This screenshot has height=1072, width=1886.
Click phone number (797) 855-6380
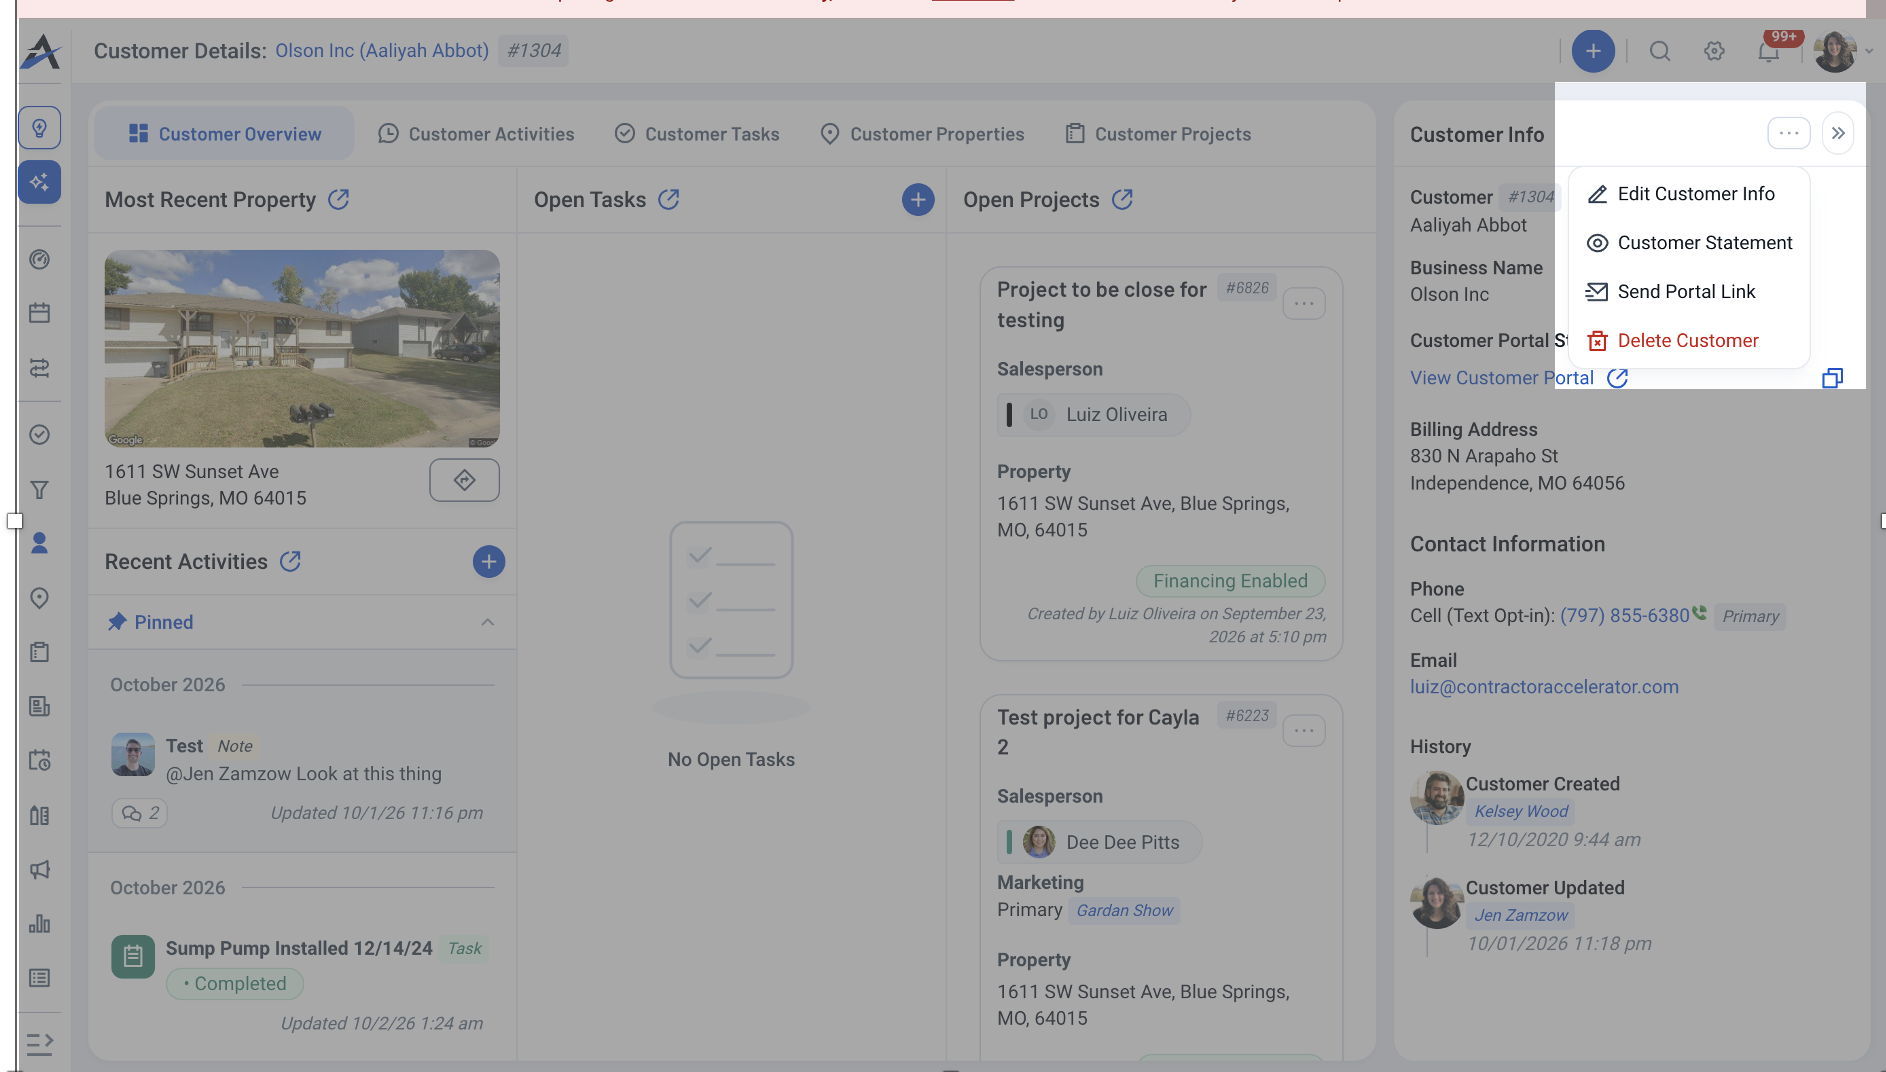1625,615
